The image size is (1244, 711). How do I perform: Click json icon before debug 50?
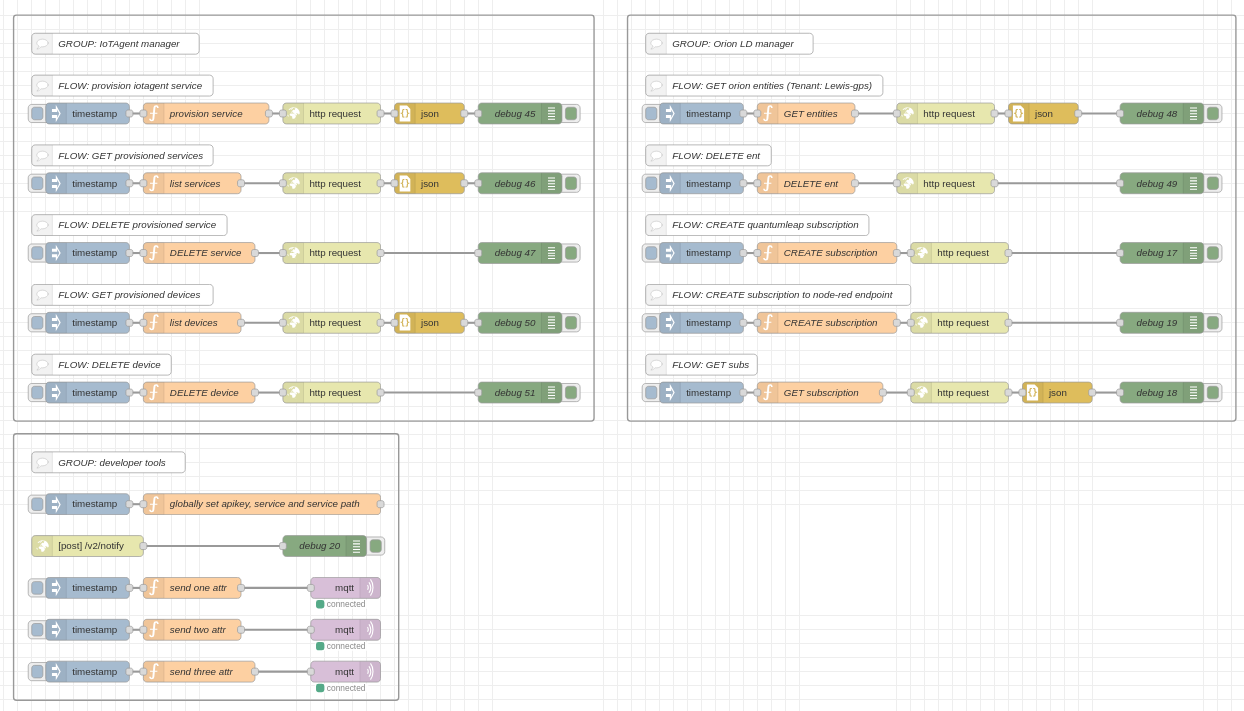pyautogui.click(x=405, y=323)
